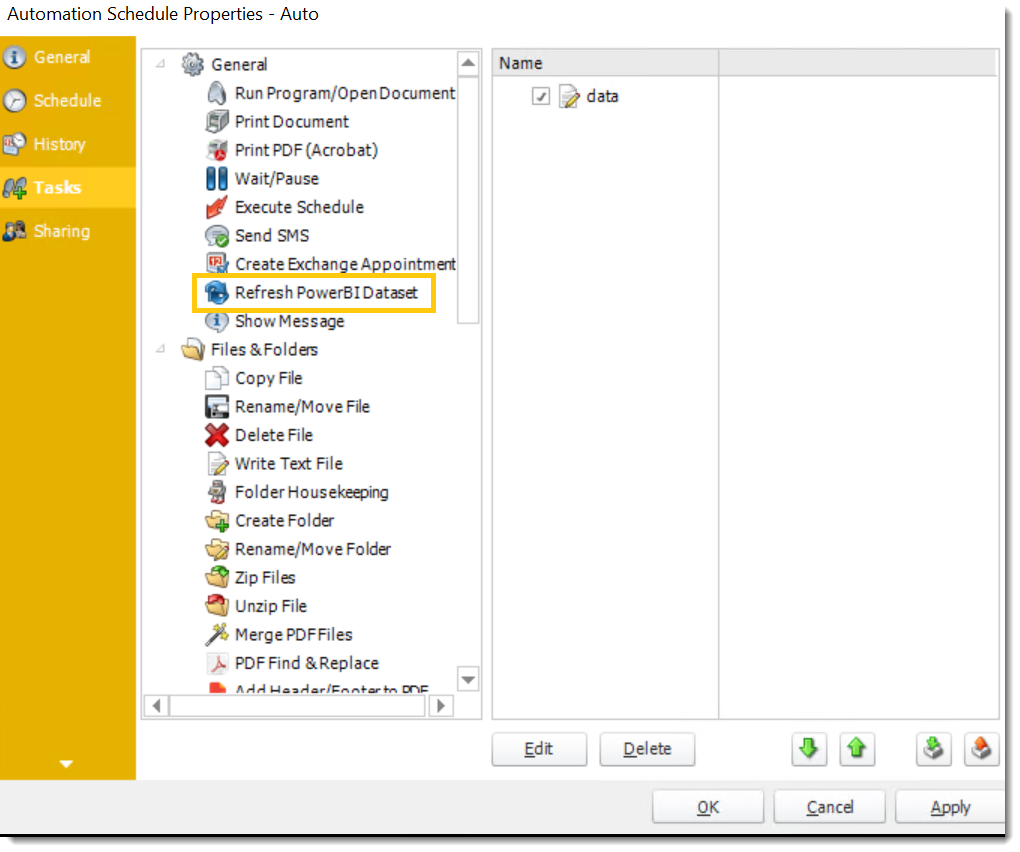Open the import tasks icon
This screenshot has width=1020, height=852.
coord(933,748)
